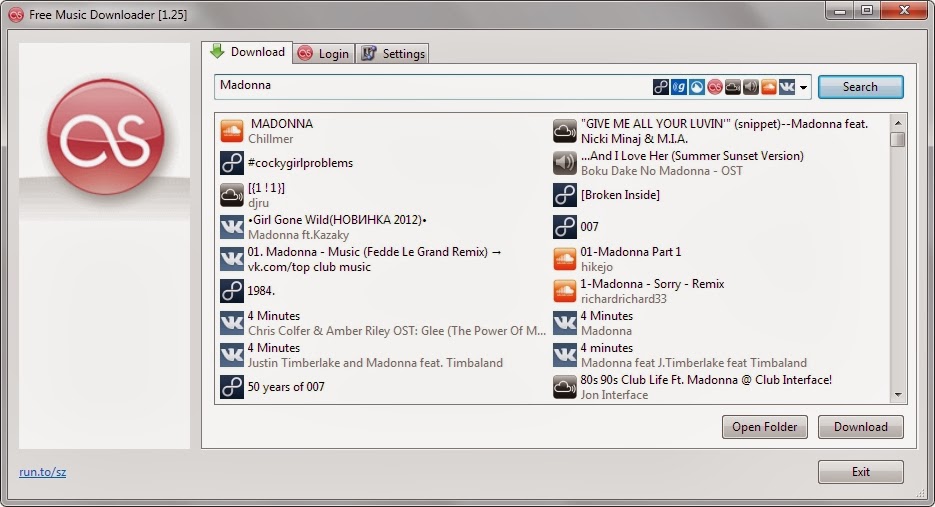935x507 pixels.
Task: Open the music sources dropdown arrow
Action: [803, 88]
